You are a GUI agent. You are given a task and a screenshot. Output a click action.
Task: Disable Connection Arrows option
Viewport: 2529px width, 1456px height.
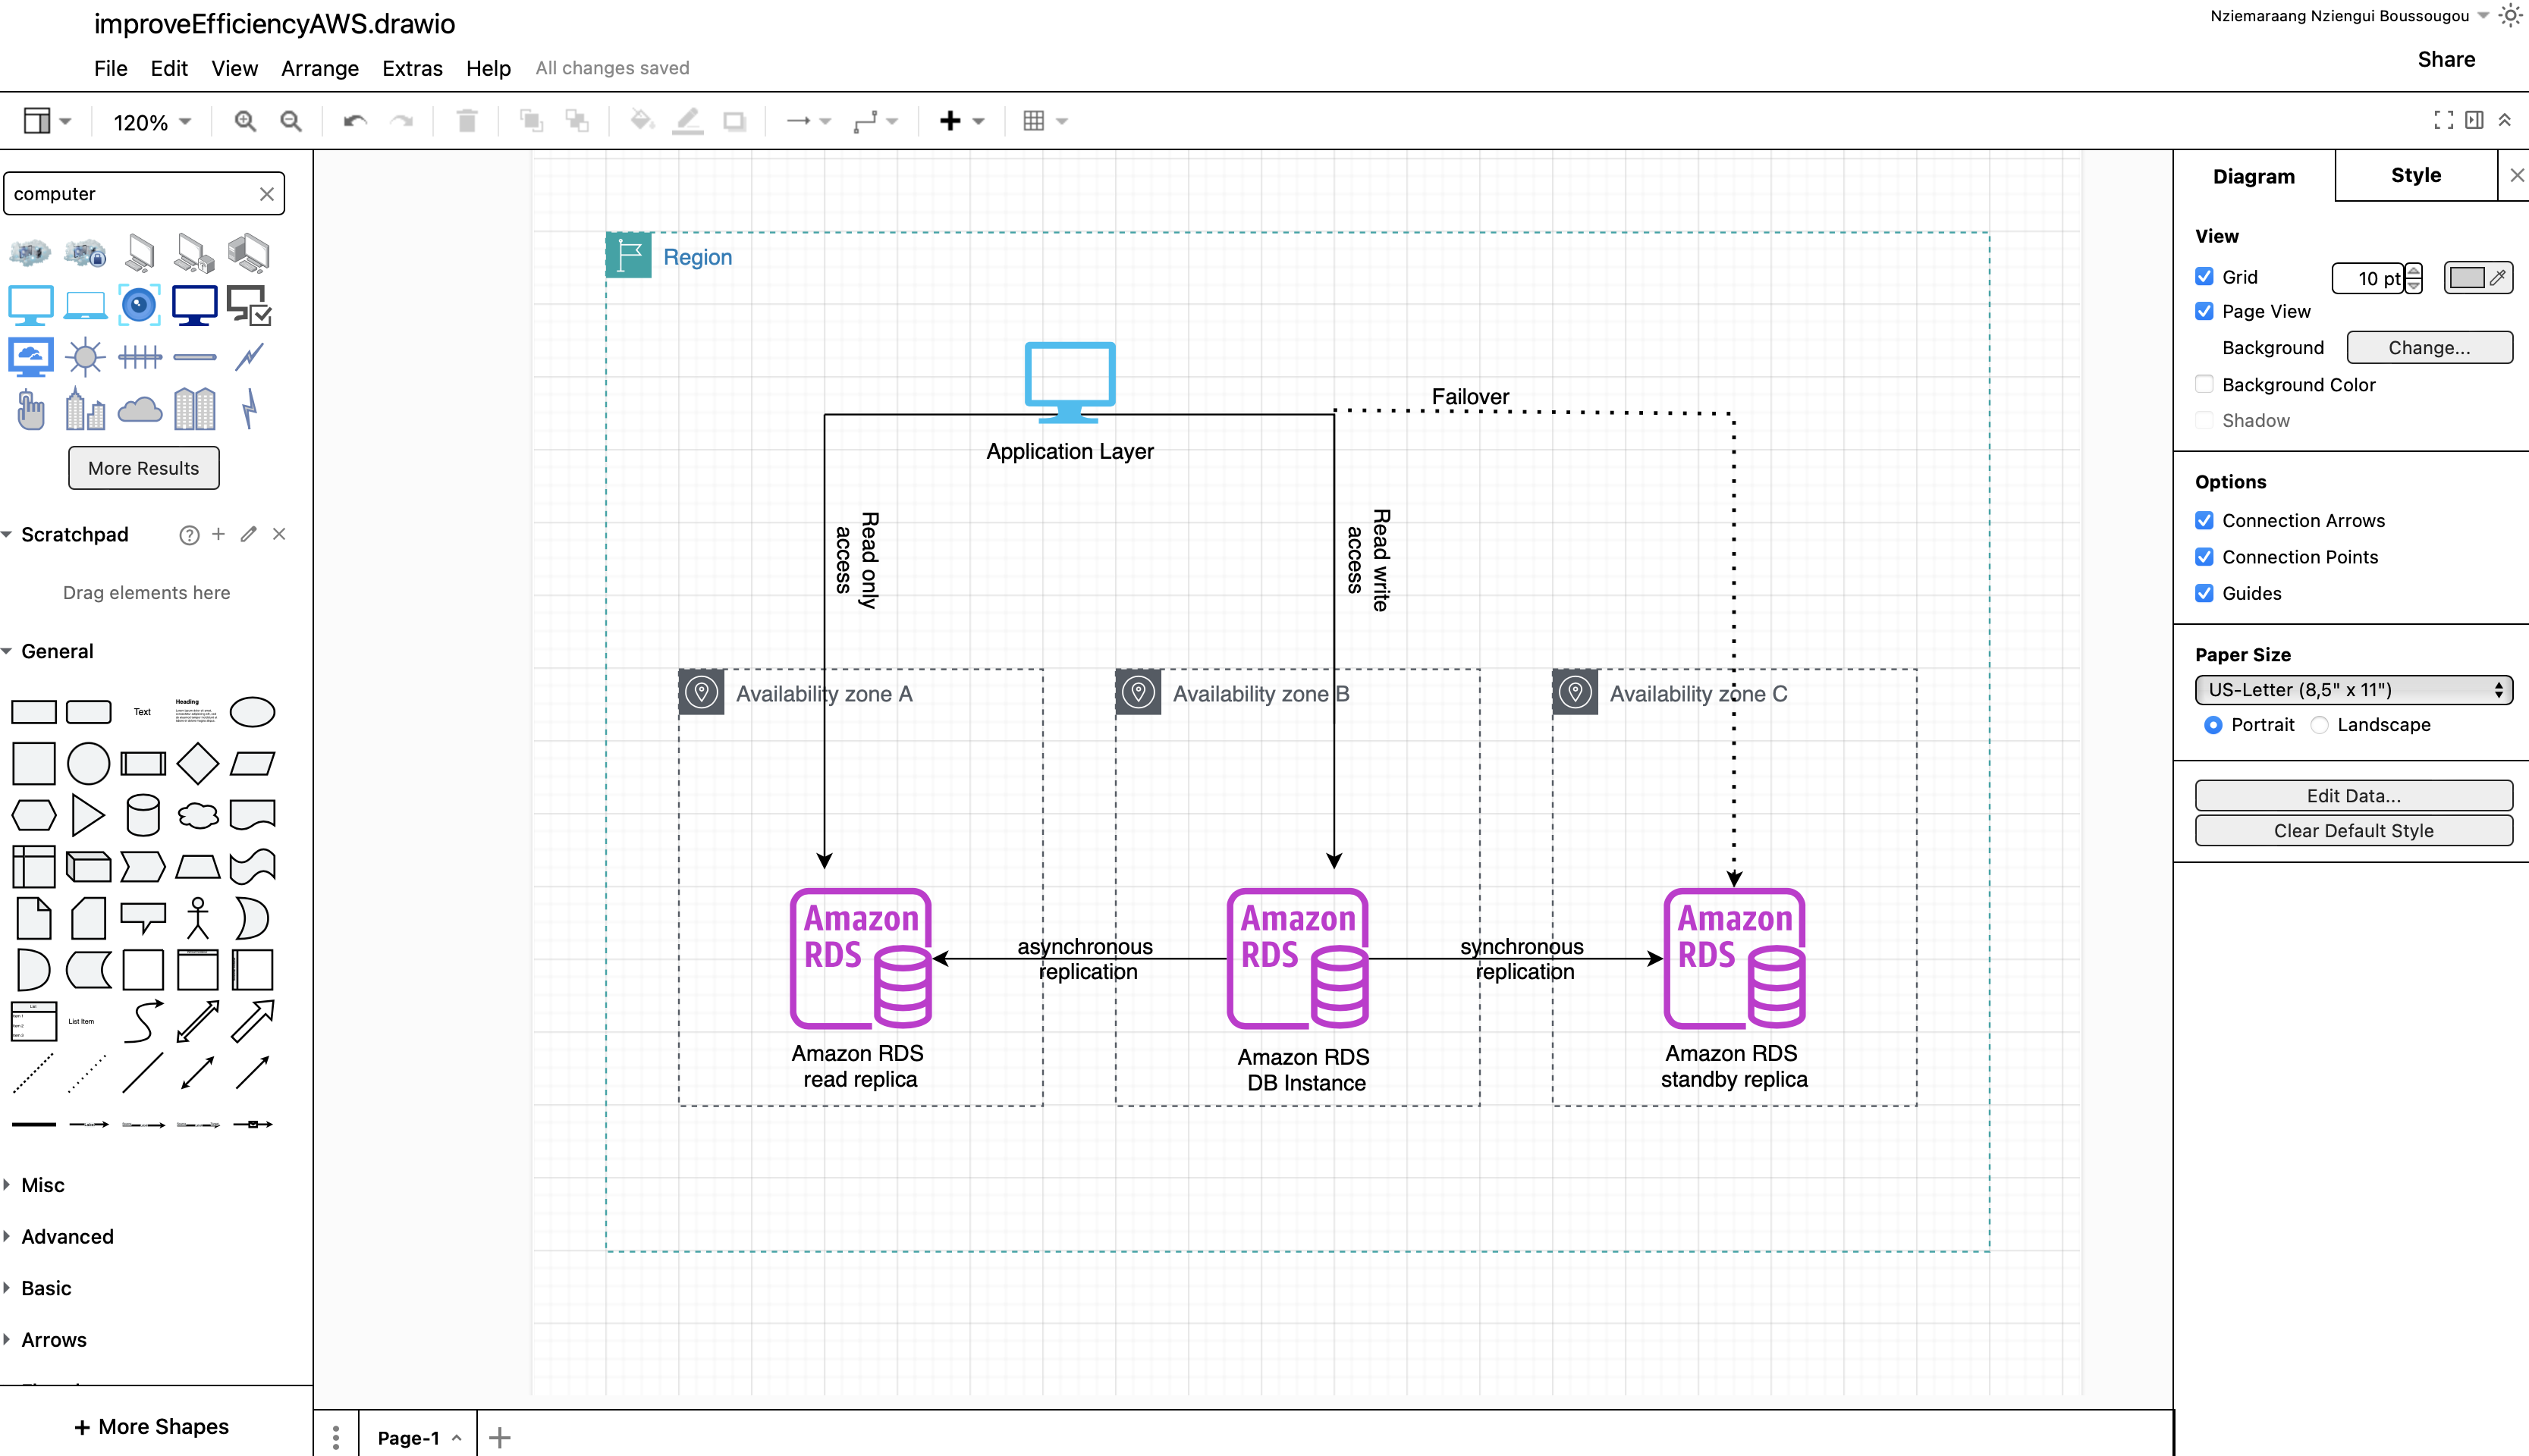[2204, 520]
